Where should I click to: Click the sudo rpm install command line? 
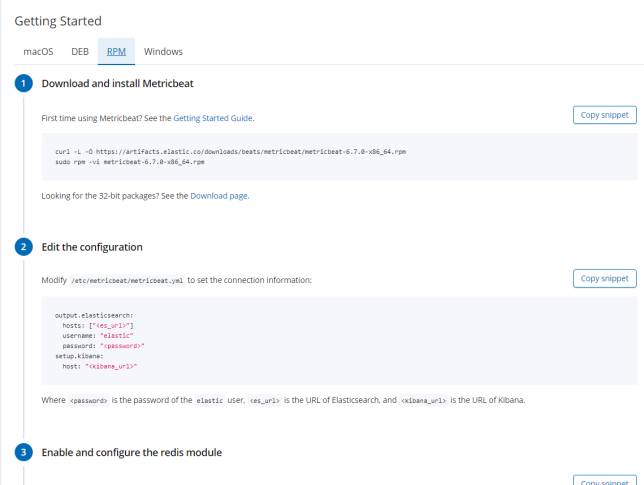pyautogui.click(x=130, y=162)
